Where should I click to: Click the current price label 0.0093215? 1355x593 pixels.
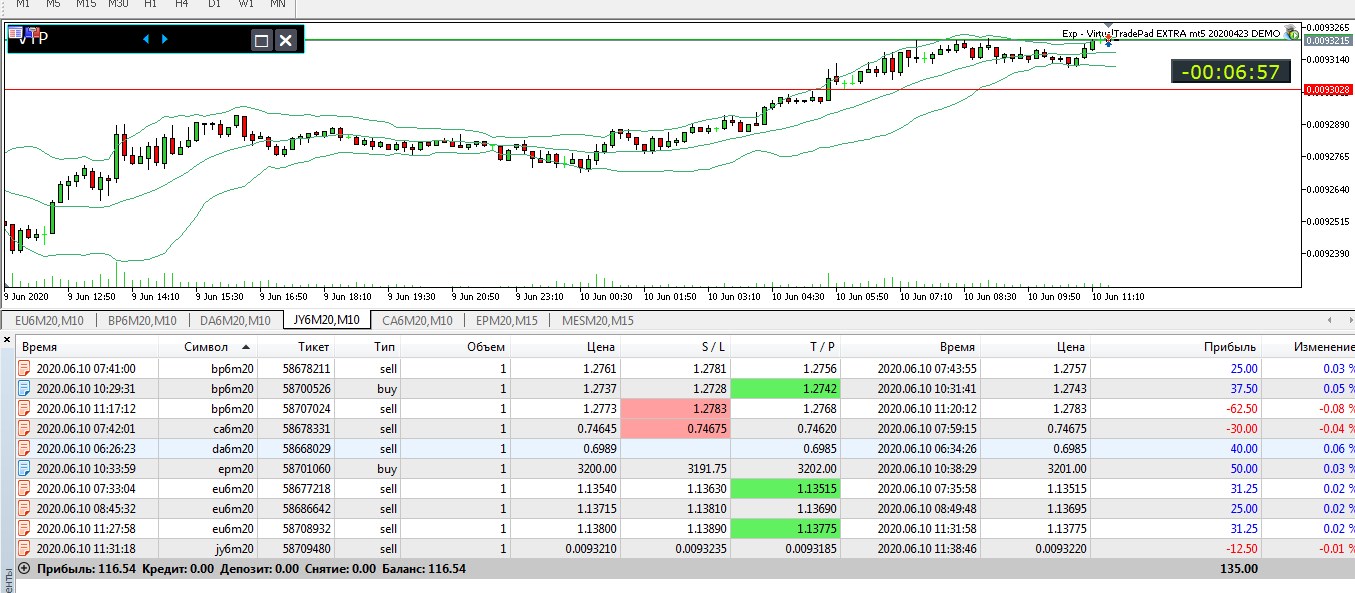tap(1328, 40)
